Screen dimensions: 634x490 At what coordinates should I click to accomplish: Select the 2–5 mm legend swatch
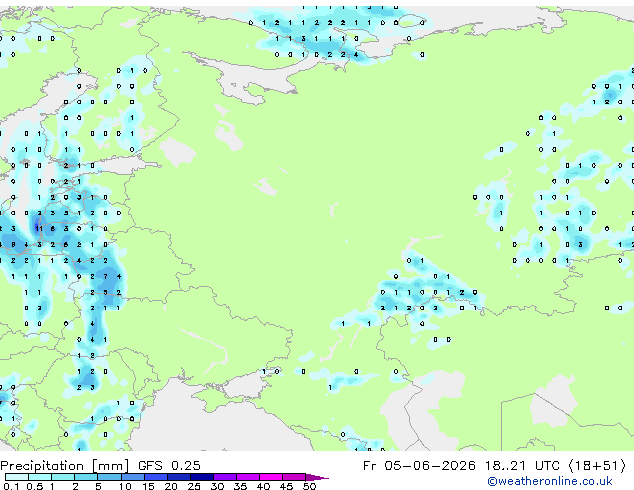[86, 477]
